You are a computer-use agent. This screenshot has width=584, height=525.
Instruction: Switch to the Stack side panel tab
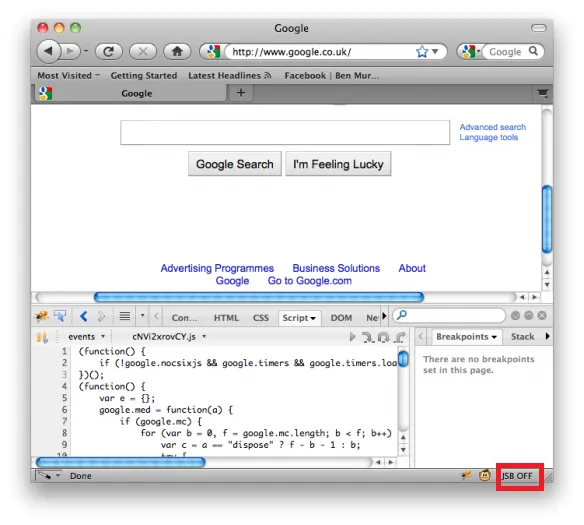point(522,337)
